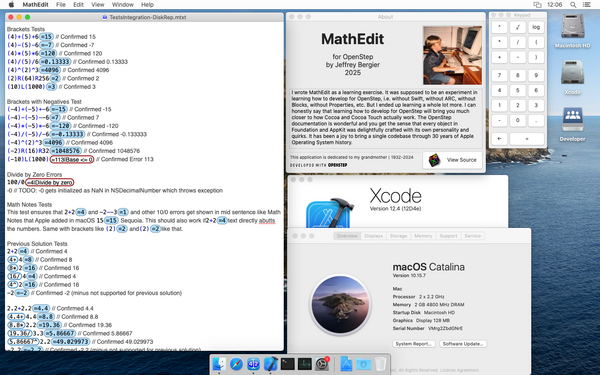Open the Downloads folder in the Dock
600x375 pixels.
[x=363, y=364]
